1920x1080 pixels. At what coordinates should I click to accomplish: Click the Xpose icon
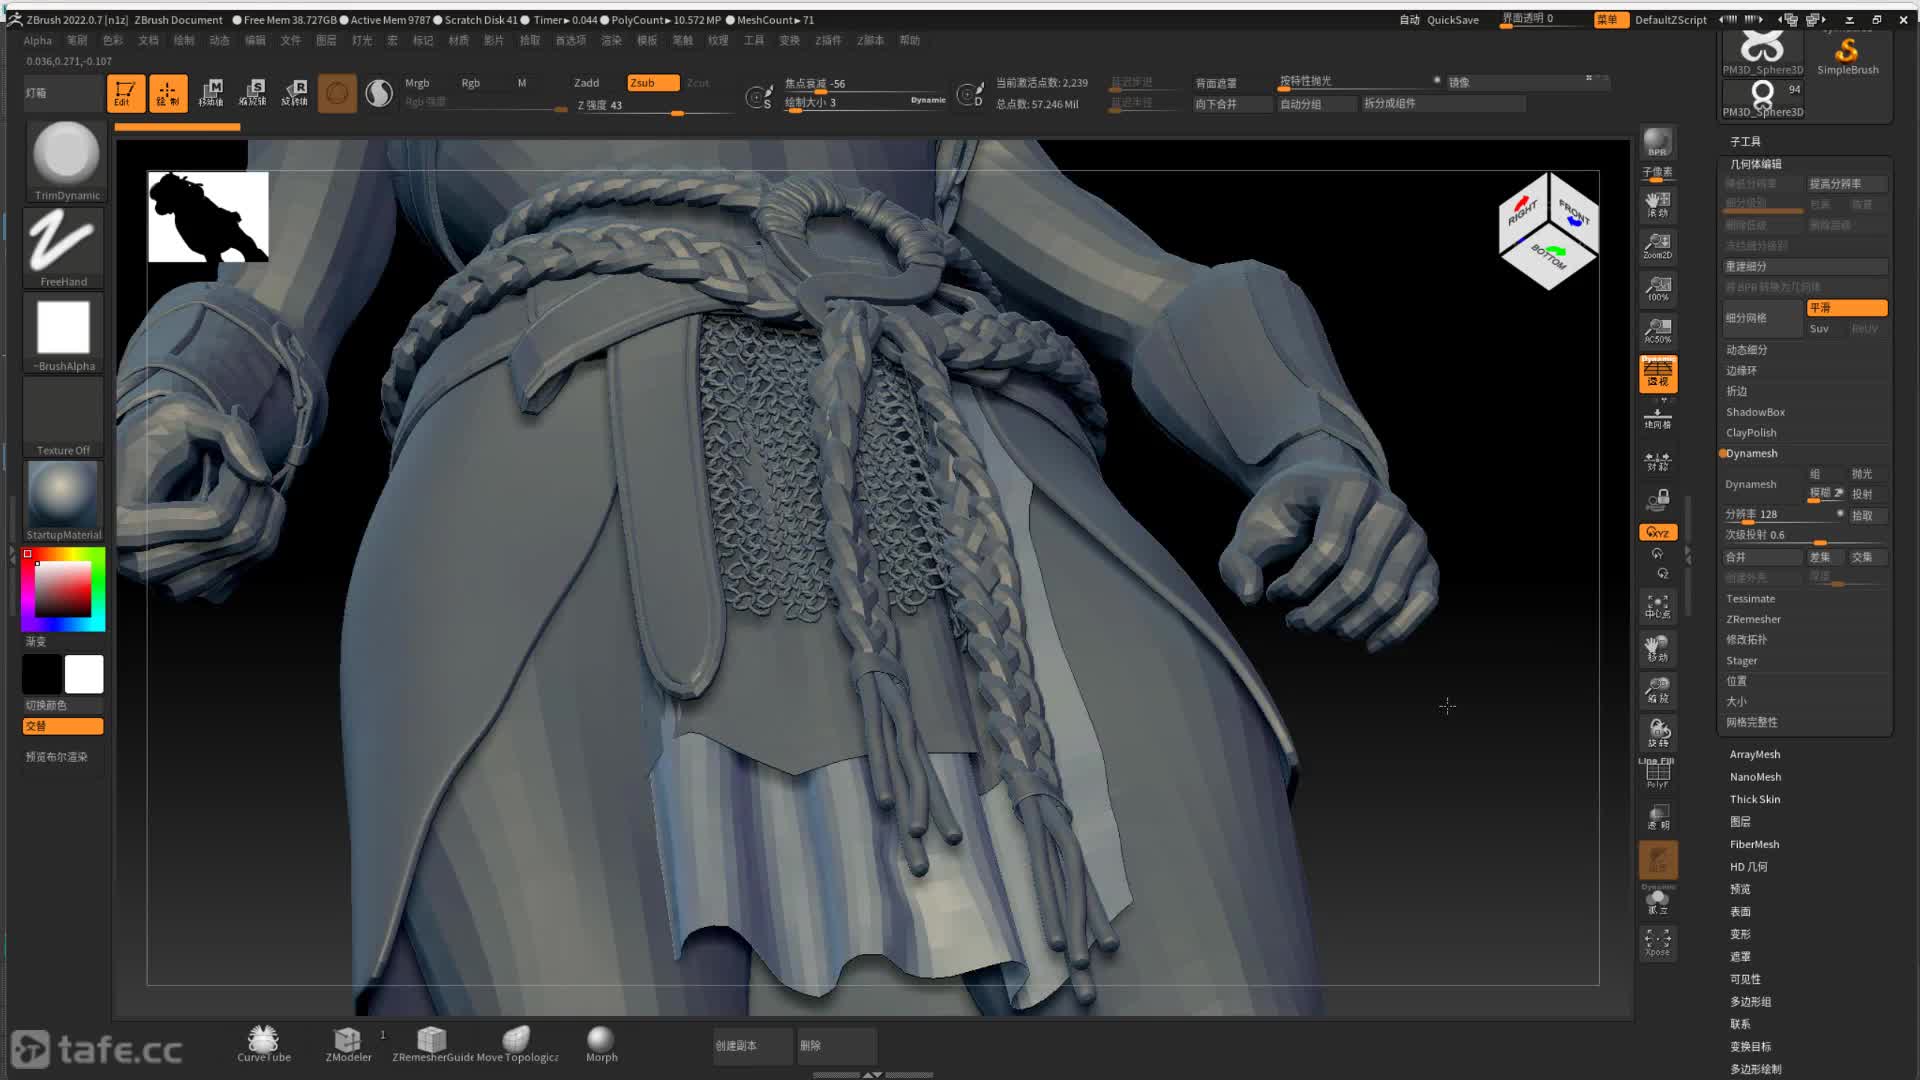[x=1658, y=942]
